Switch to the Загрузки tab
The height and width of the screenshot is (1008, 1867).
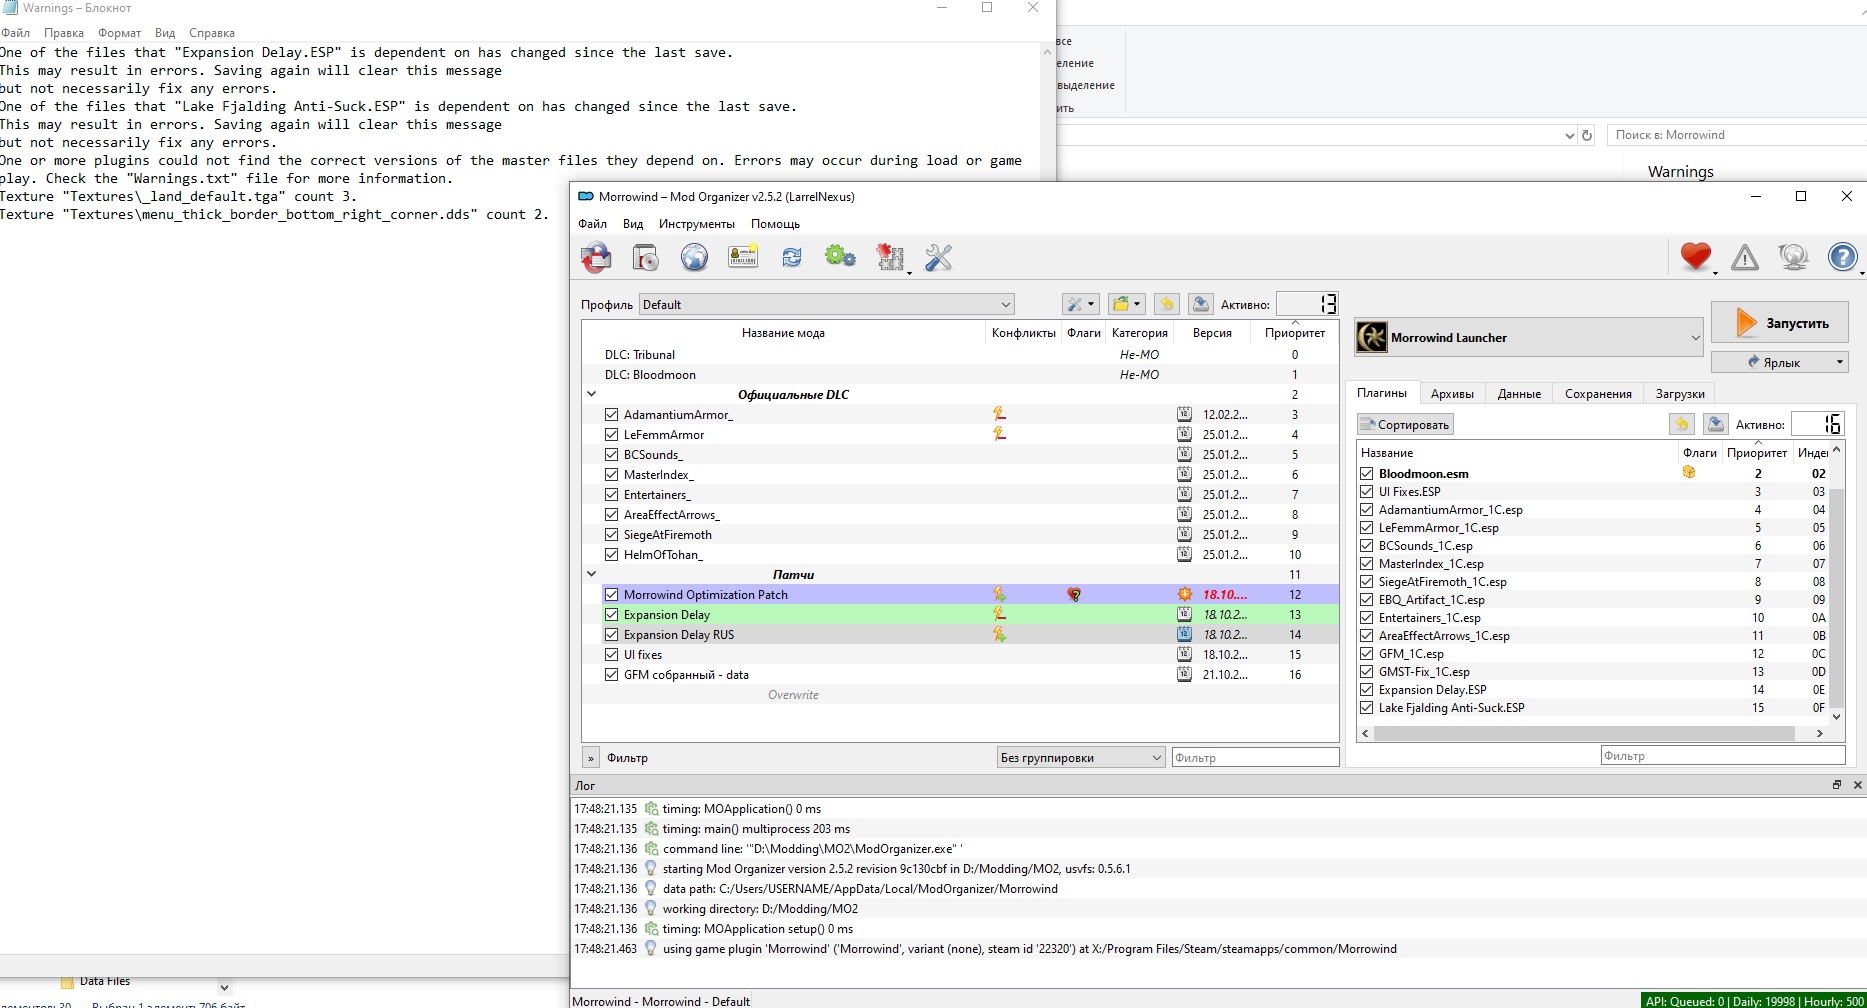click(1680, 394)
